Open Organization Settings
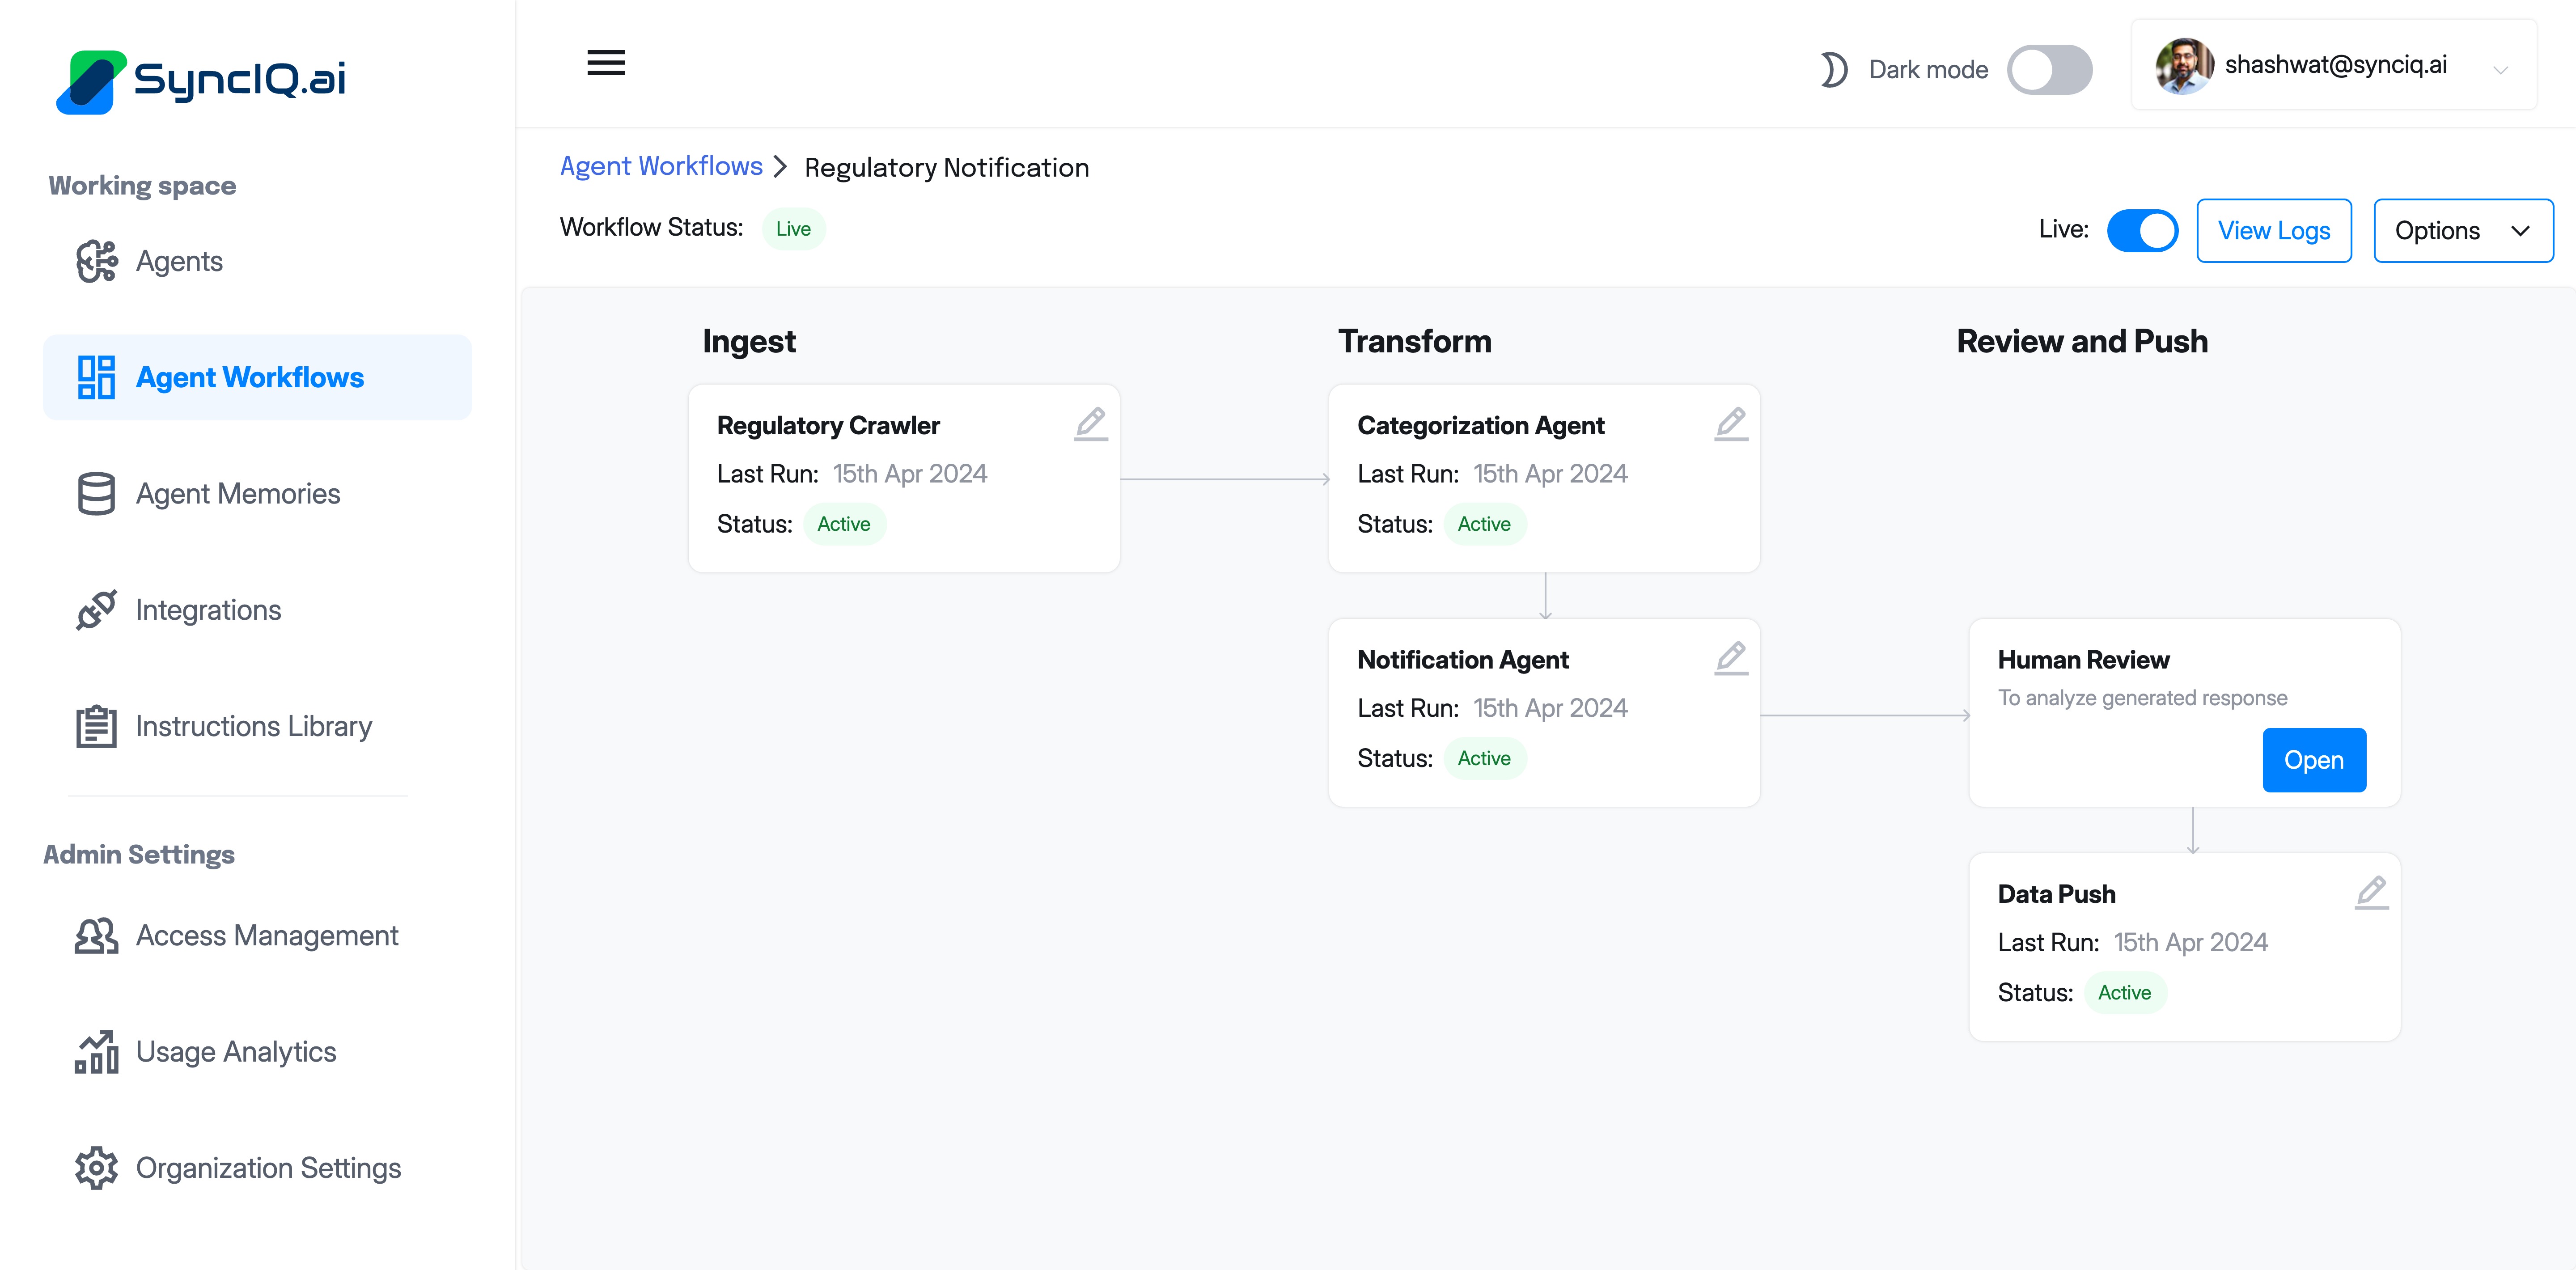 [257, 1168]
